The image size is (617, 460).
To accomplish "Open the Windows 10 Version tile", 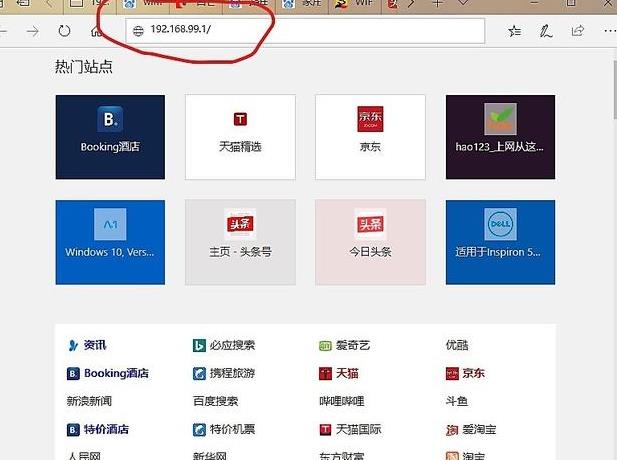I will (x=110, y=242).
